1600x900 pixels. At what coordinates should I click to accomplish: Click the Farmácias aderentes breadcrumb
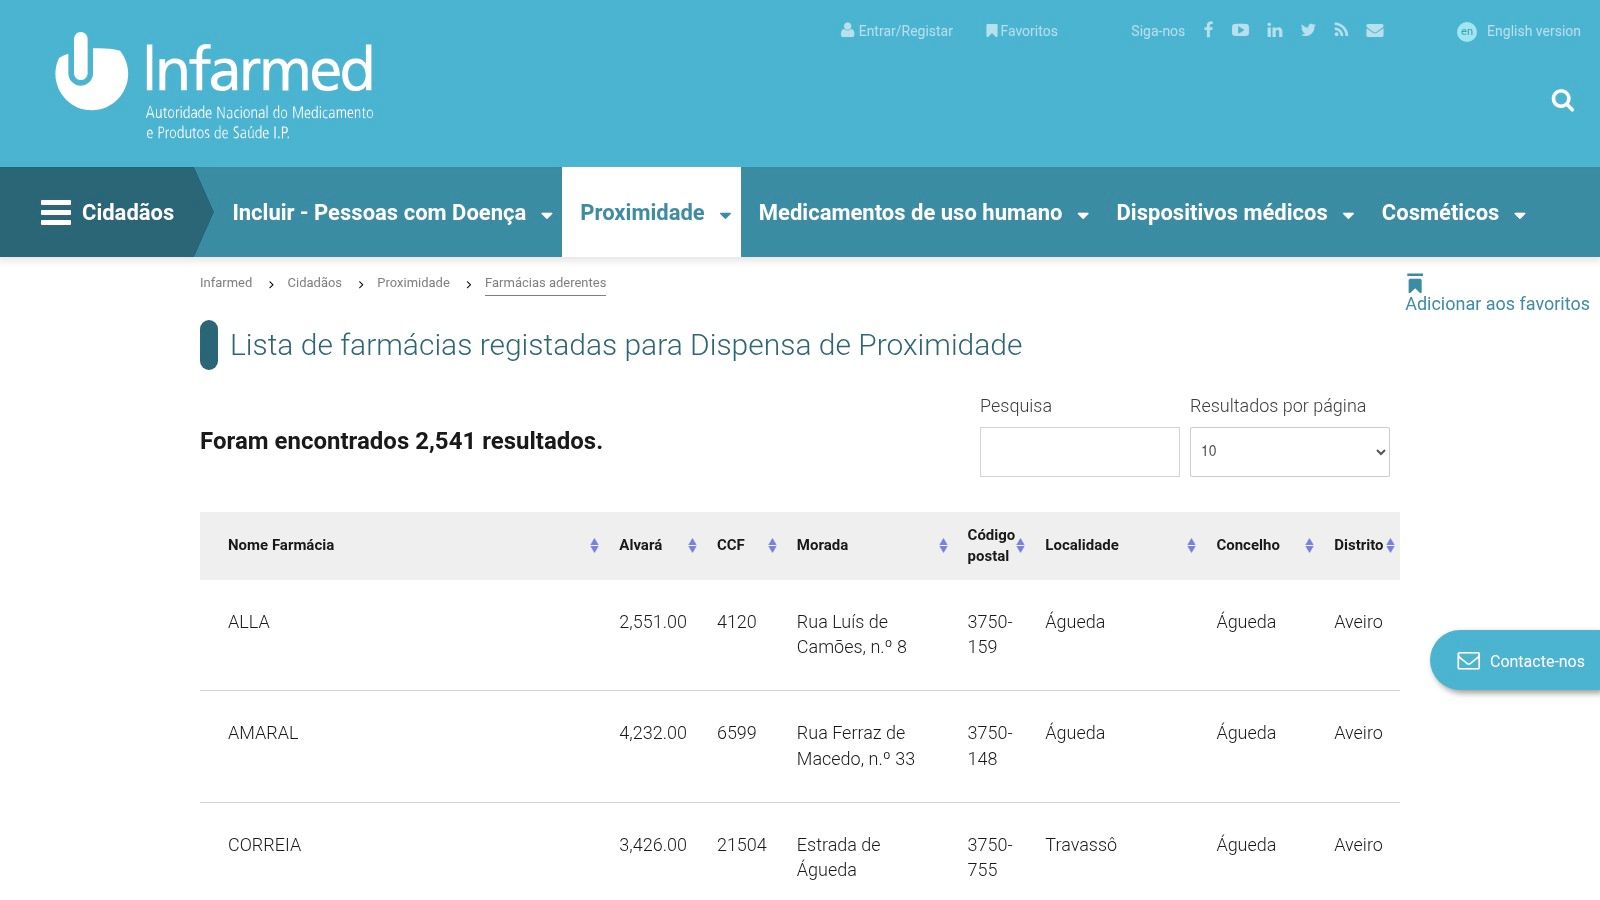click(545, 283)
